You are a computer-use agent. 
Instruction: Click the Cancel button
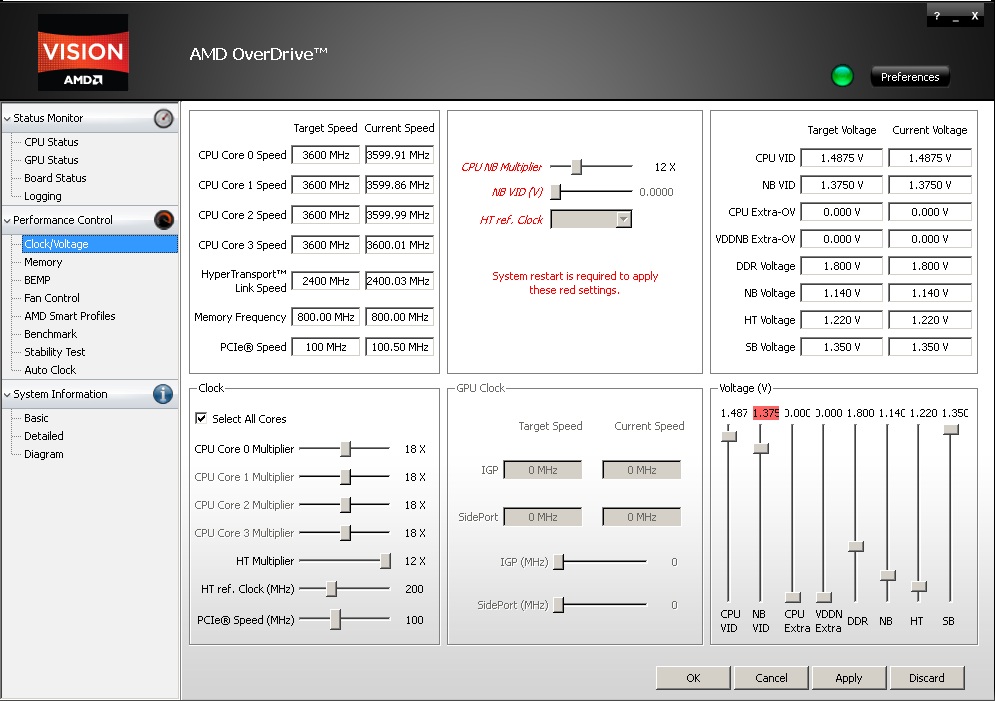point(771,678)
